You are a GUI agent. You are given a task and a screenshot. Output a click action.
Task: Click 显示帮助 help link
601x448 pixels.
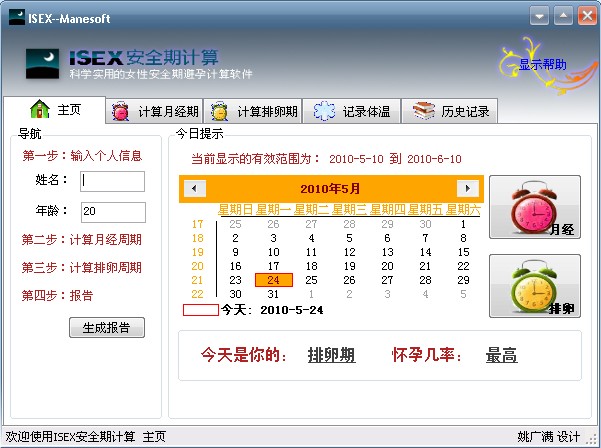pyautogui.click(x=543, y=64)
